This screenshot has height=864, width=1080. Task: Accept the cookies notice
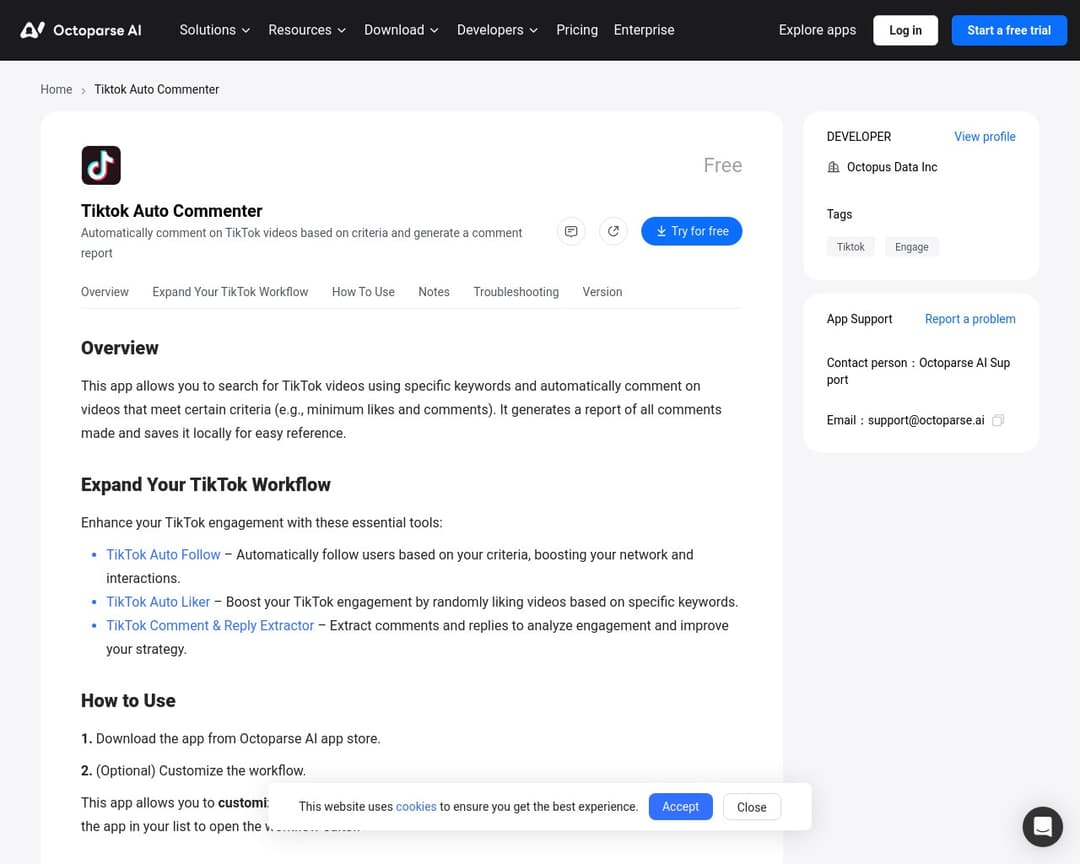680,807
